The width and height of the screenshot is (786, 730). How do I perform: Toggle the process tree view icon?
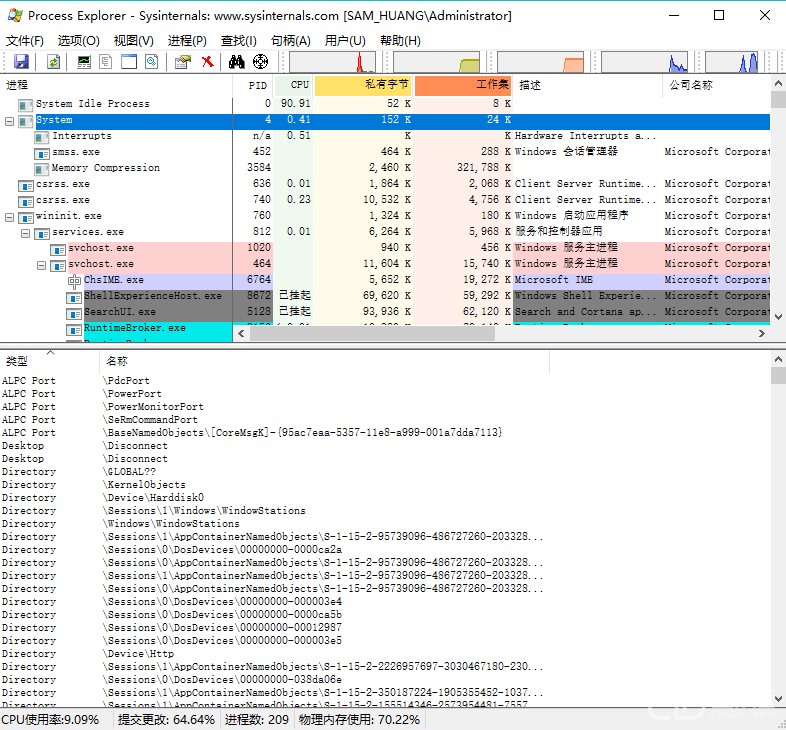pos(106,62)
